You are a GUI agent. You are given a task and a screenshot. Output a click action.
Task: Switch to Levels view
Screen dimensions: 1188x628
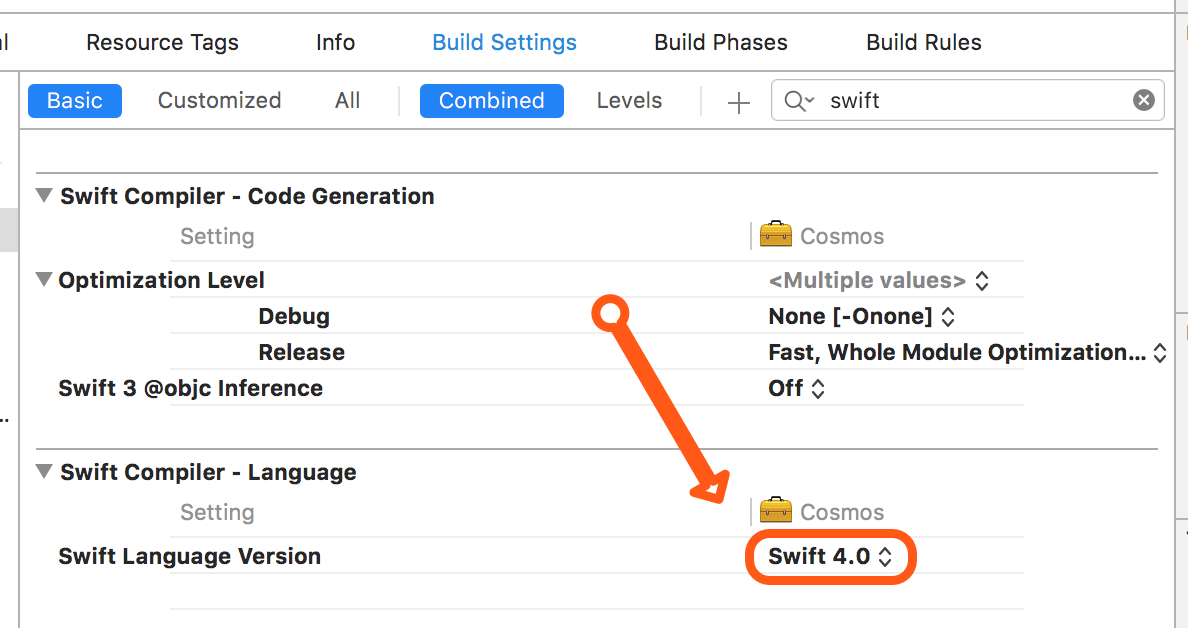pyautogui.click(x=629, y=100)
